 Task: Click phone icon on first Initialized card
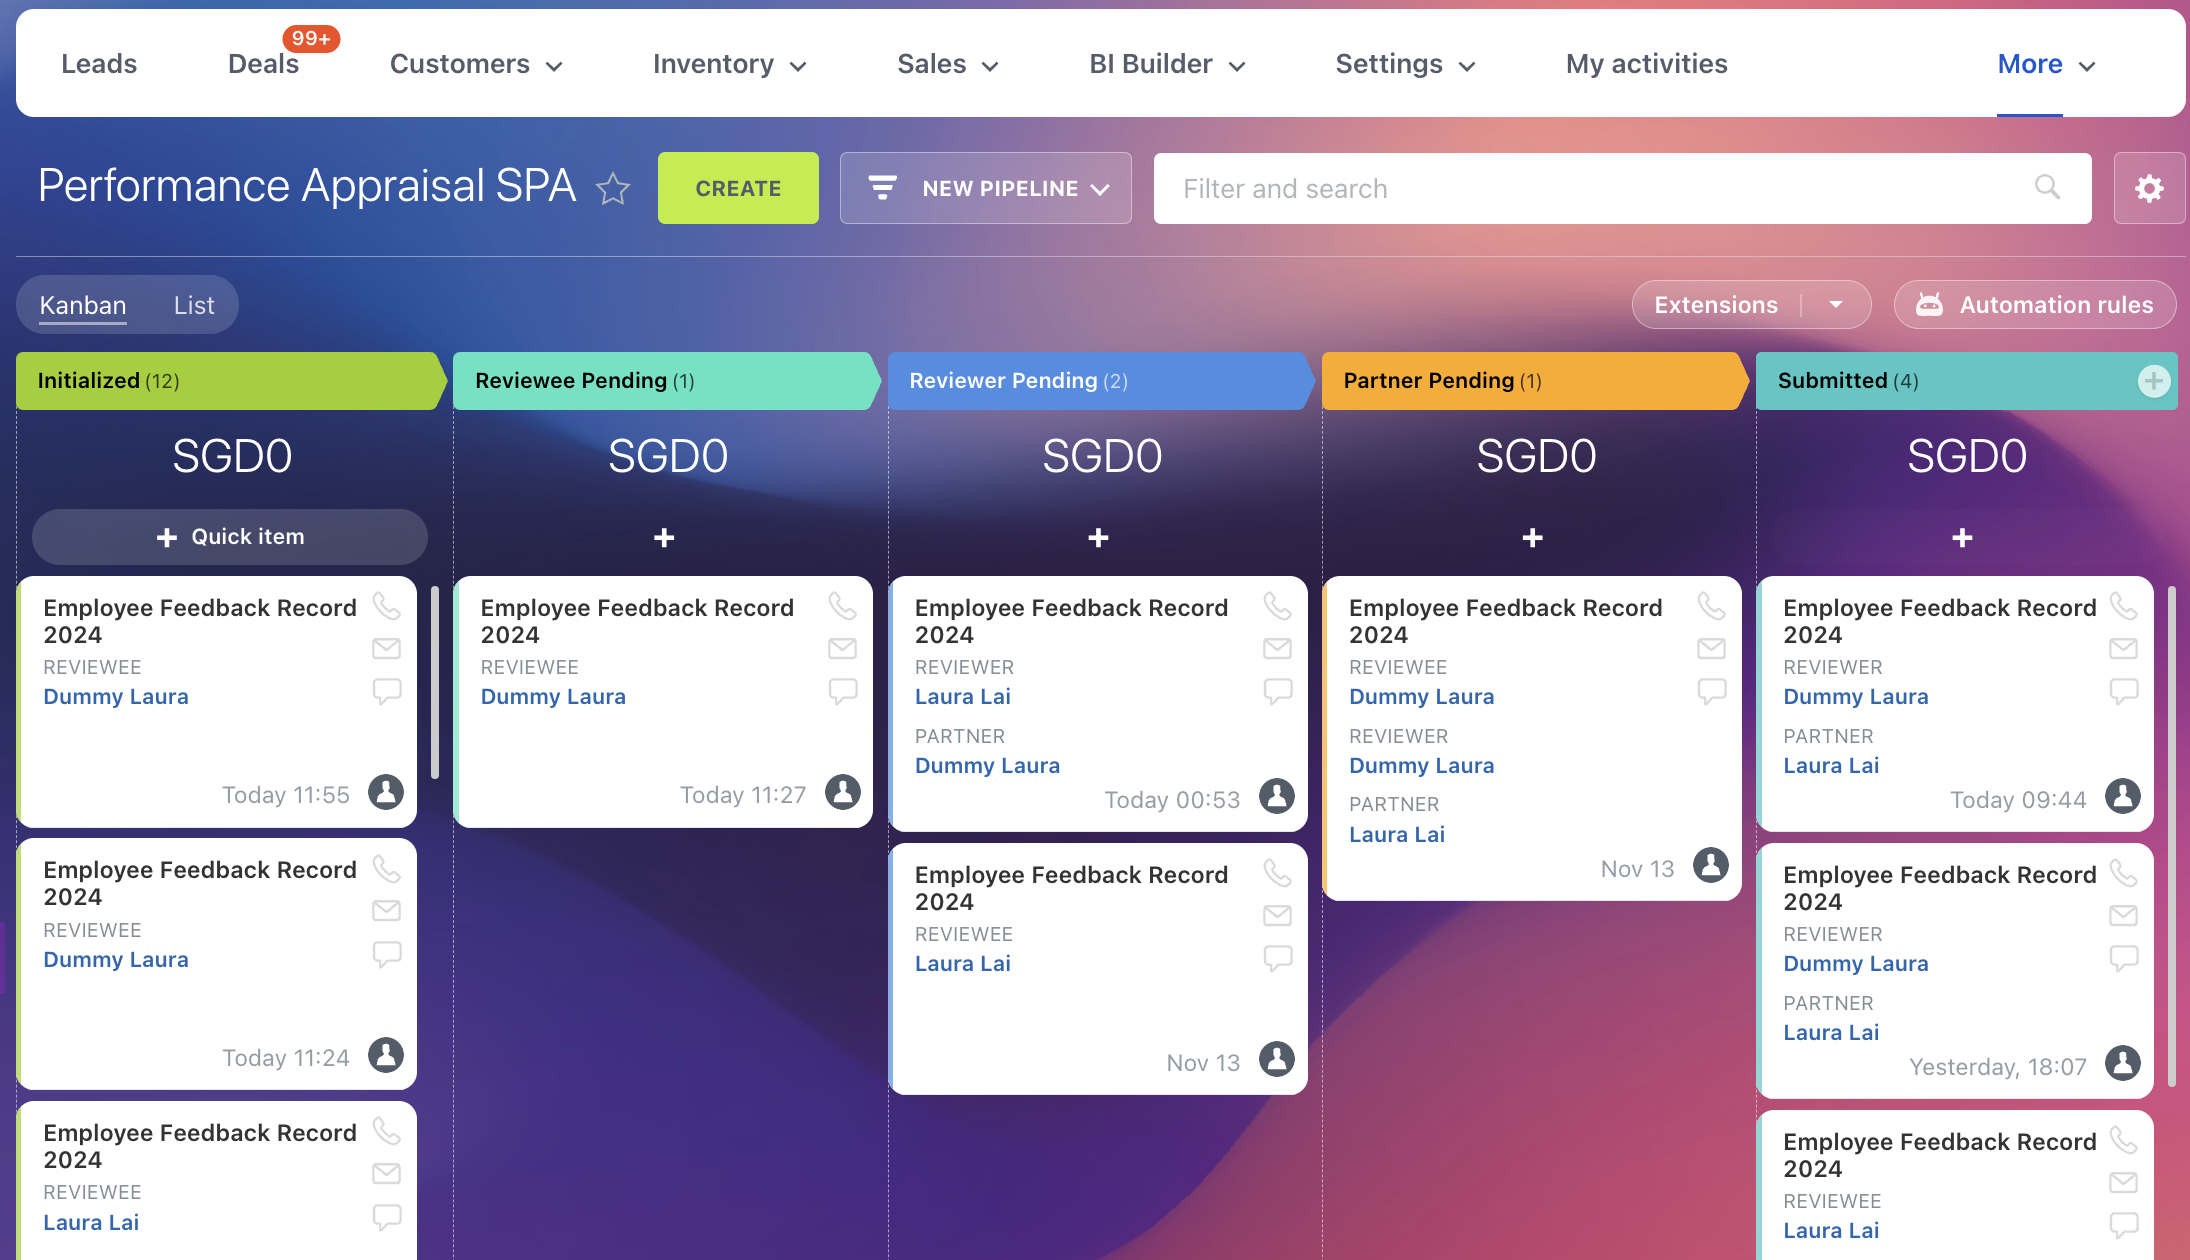click(386, 606)
